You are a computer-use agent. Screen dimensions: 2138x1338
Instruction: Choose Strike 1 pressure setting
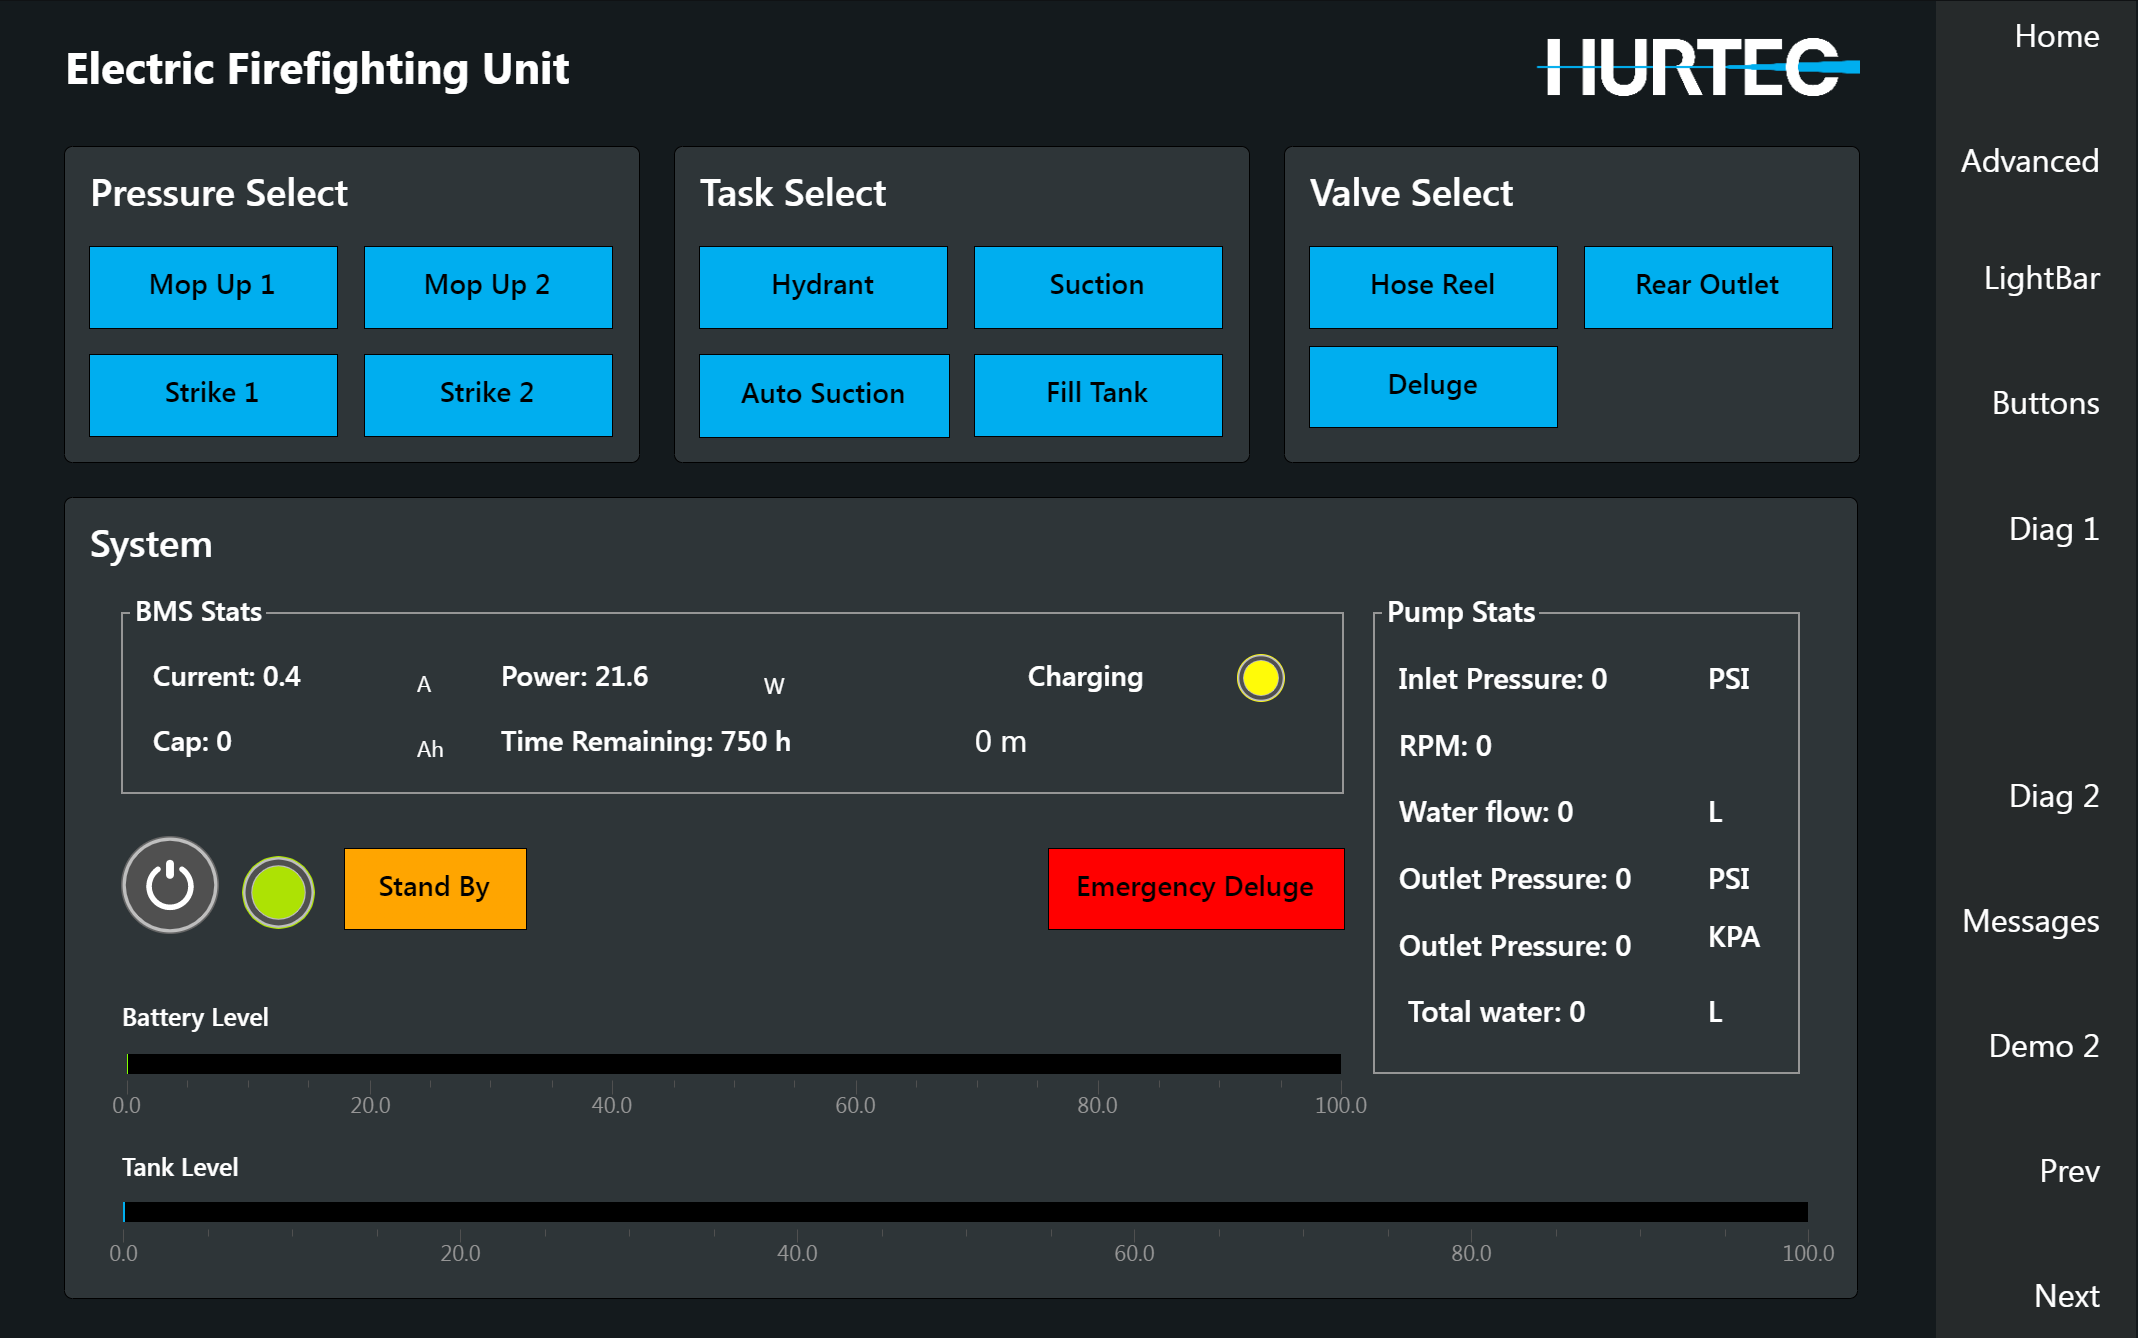pyautogui.click(x=213, y=395)
